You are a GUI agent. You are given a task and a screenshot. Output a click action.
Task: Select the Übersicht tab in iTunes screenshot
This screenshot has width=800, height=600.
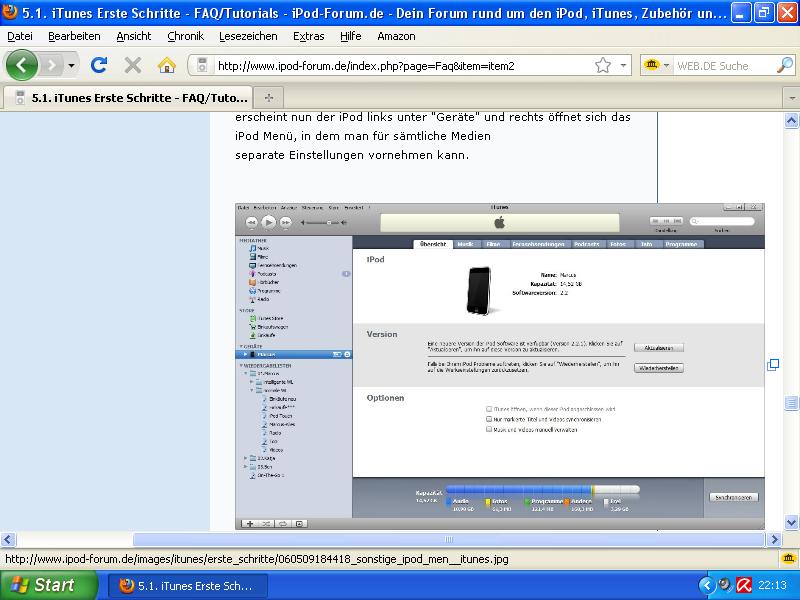(433, 244)
